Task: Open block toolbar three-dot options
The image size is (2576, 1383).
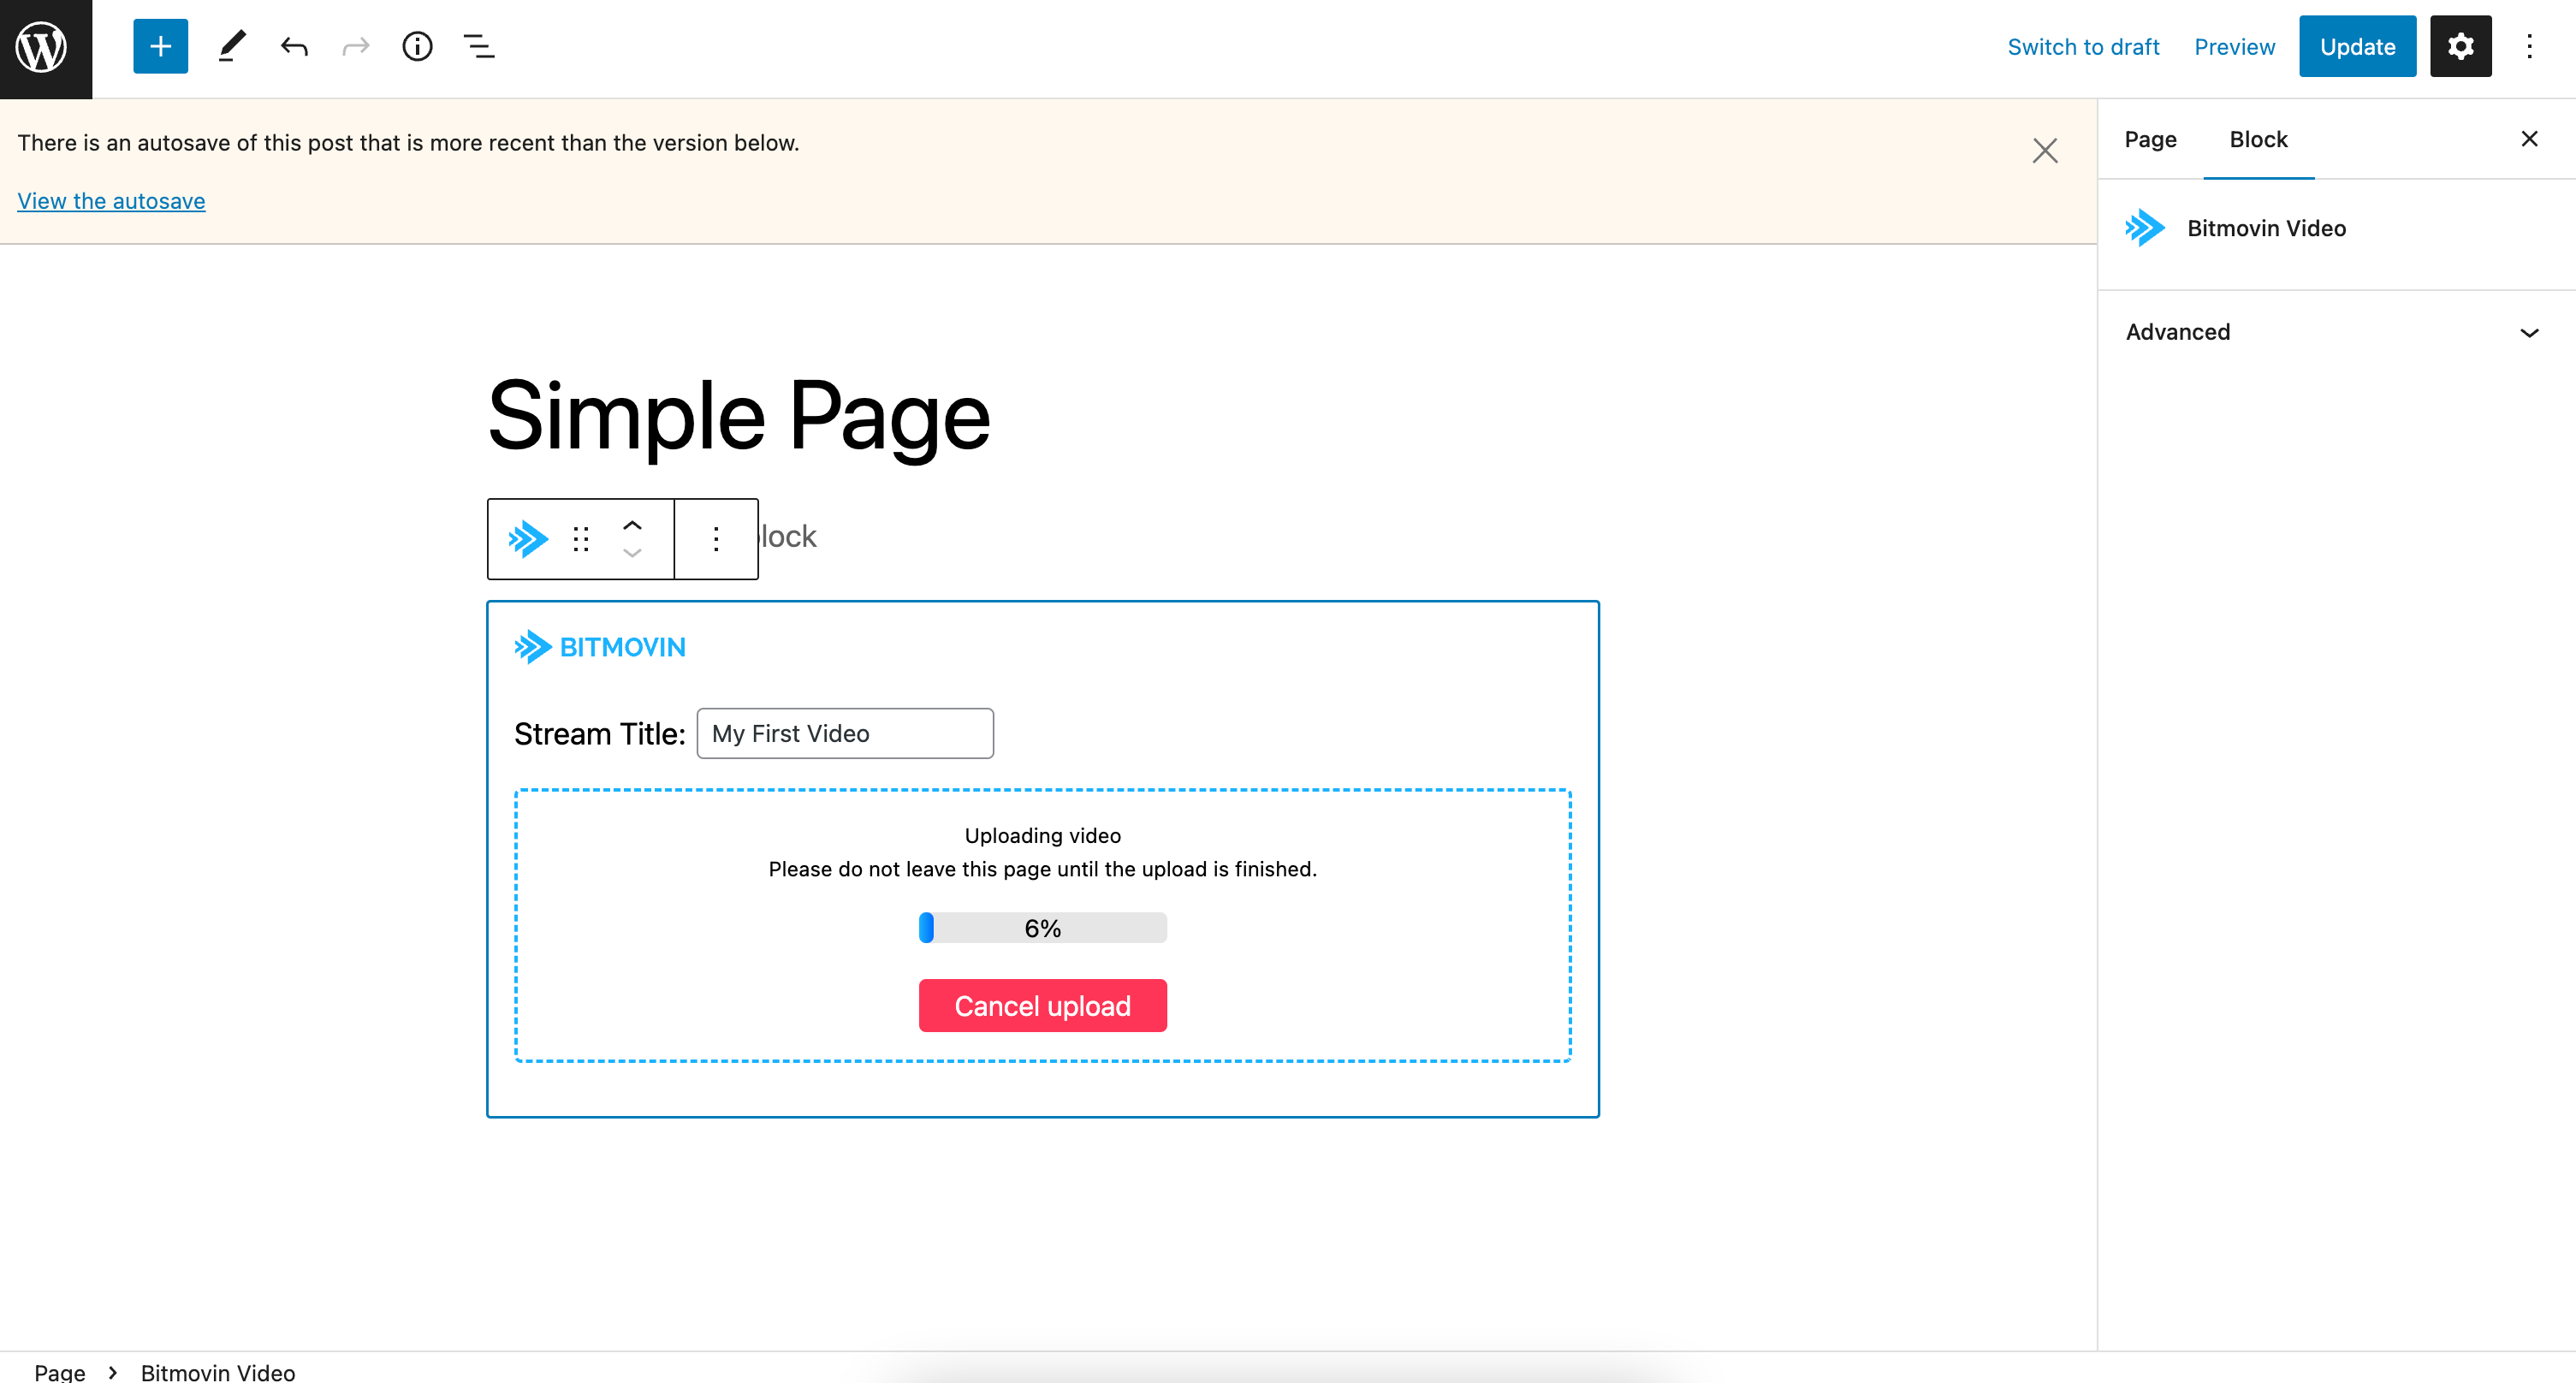Action: [716, 539]
